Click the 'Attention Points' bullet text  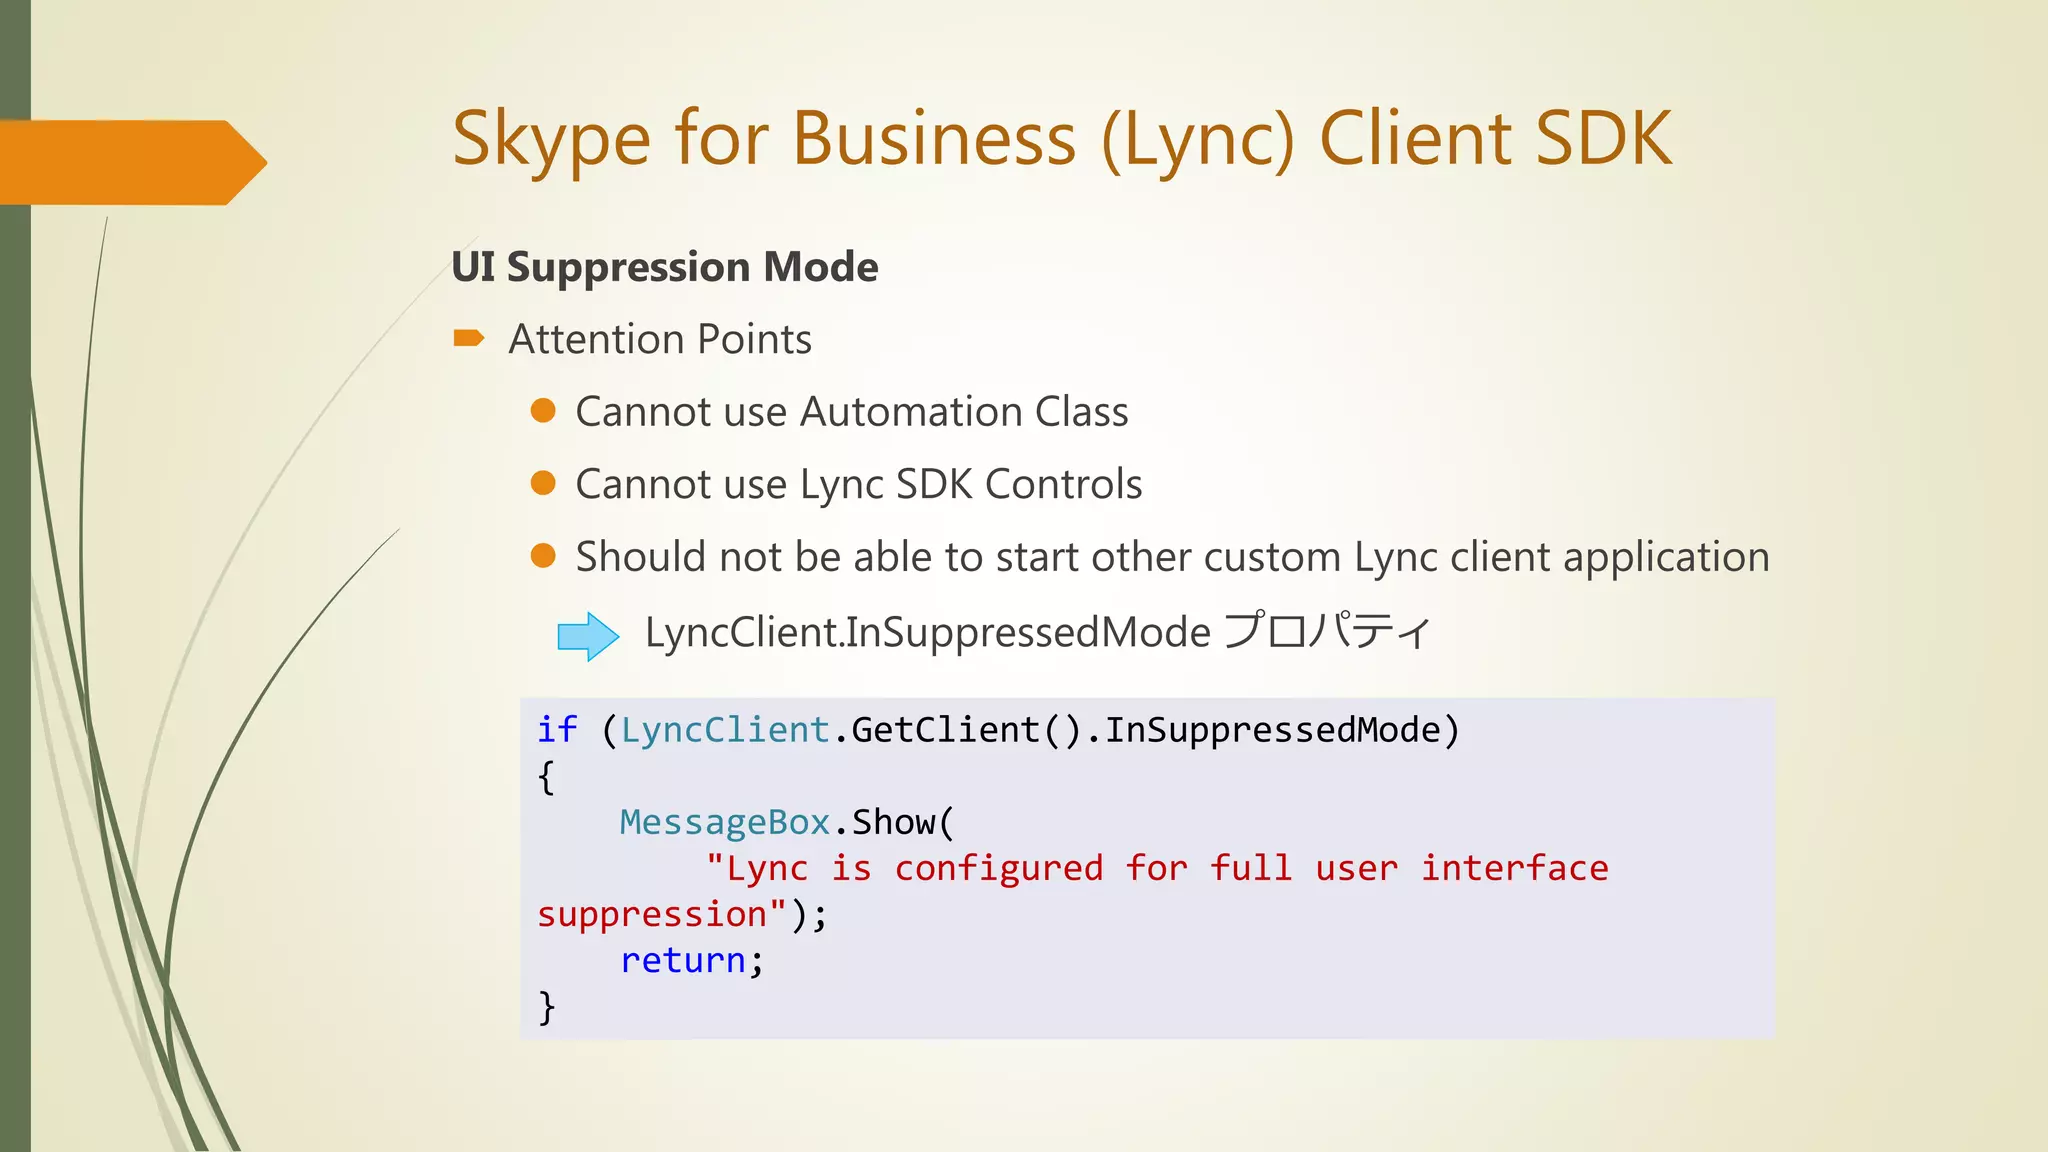(x=660, y=339)
